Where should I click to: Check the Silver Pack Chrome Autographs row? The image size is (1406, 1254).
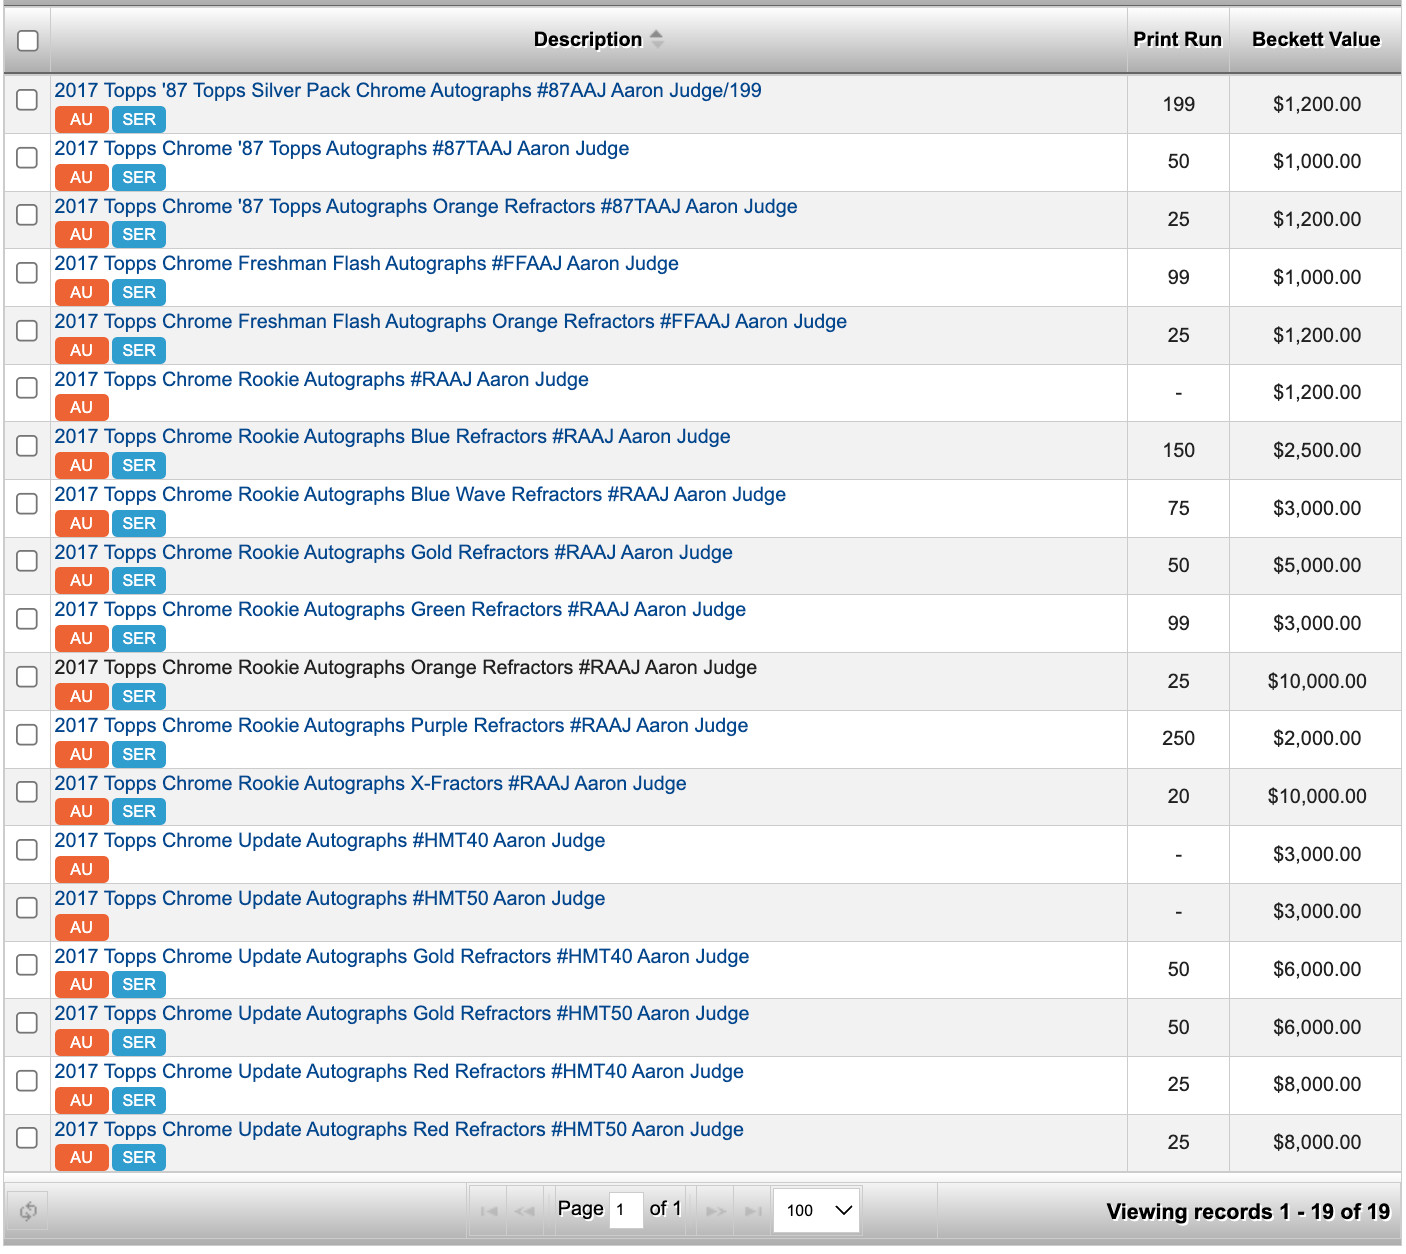[x=27, y=100]
